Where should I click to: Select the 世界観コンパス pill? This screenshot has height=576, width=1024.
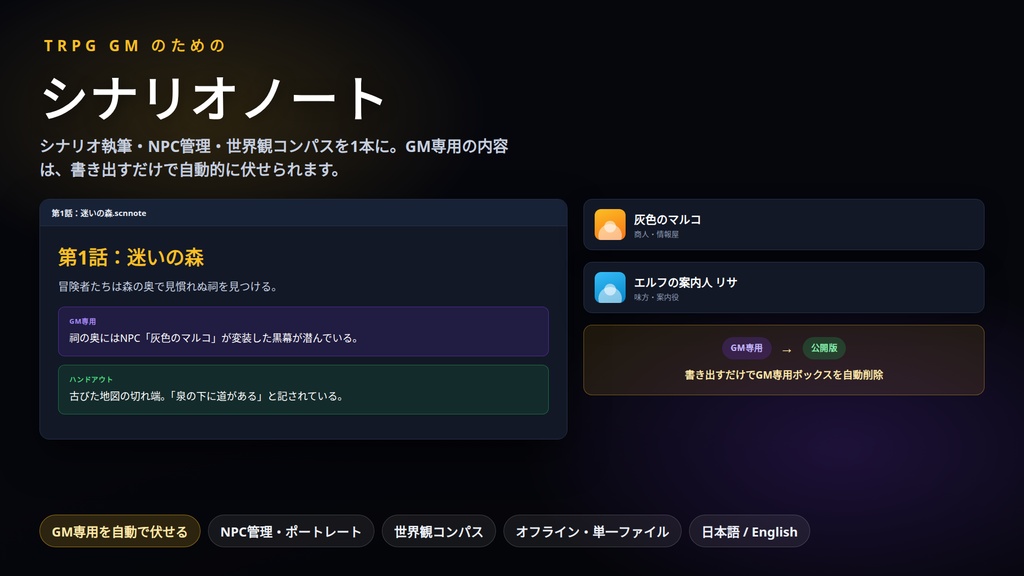coord(438,532)
